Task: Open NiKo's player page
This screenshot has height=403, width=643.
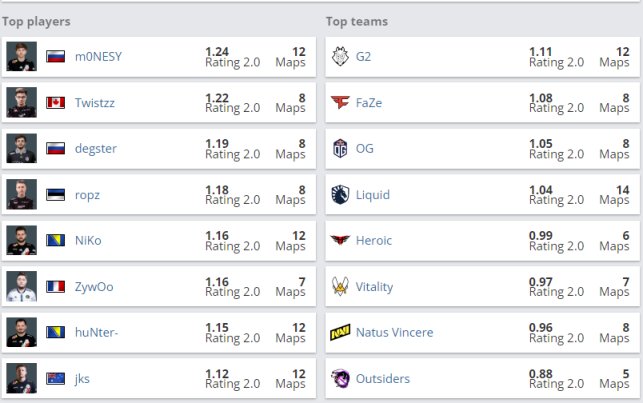Action: [x=88, y=240]
